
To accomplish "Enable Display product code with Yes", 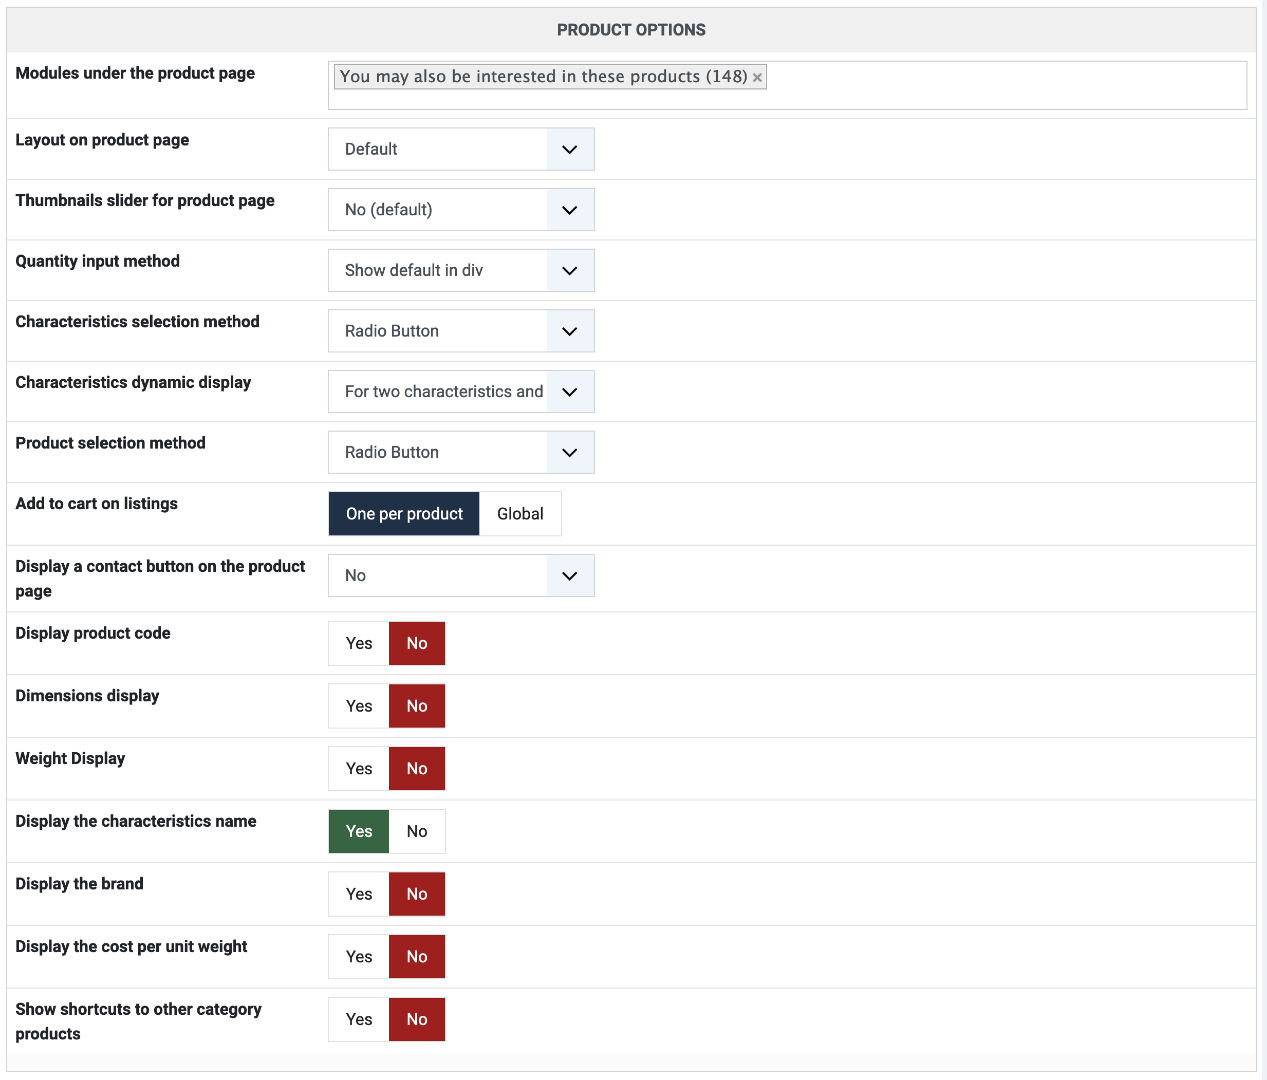I will click(x=359, y=644).
